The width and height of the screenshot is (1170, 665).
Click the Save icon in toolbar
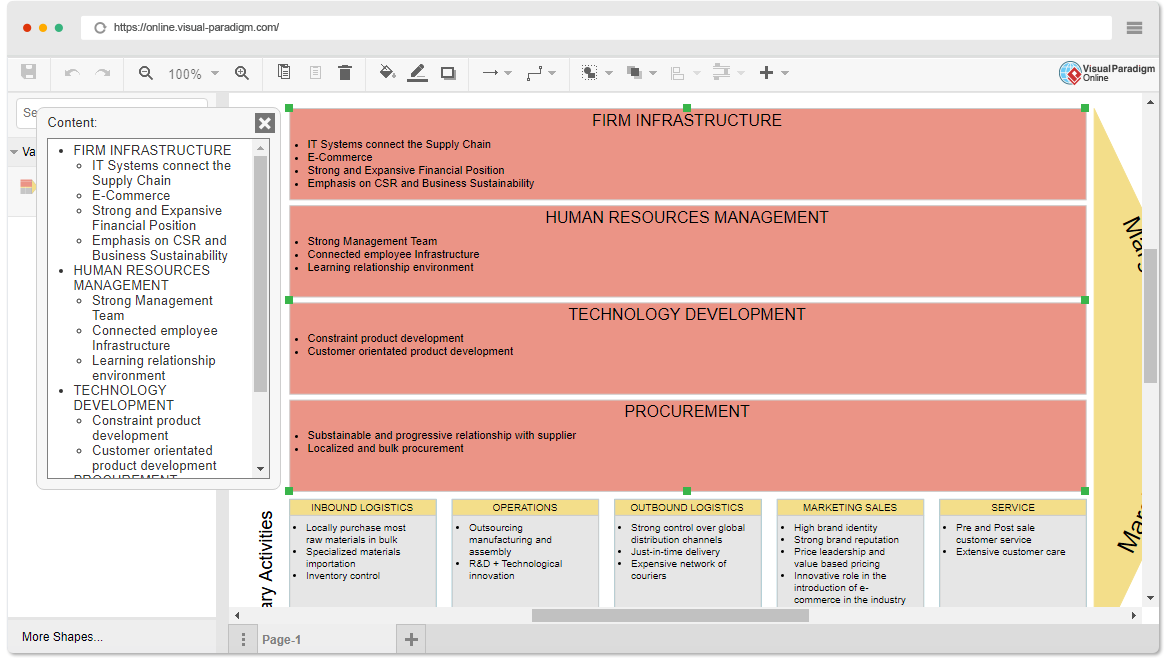click(x=28, y=72)
